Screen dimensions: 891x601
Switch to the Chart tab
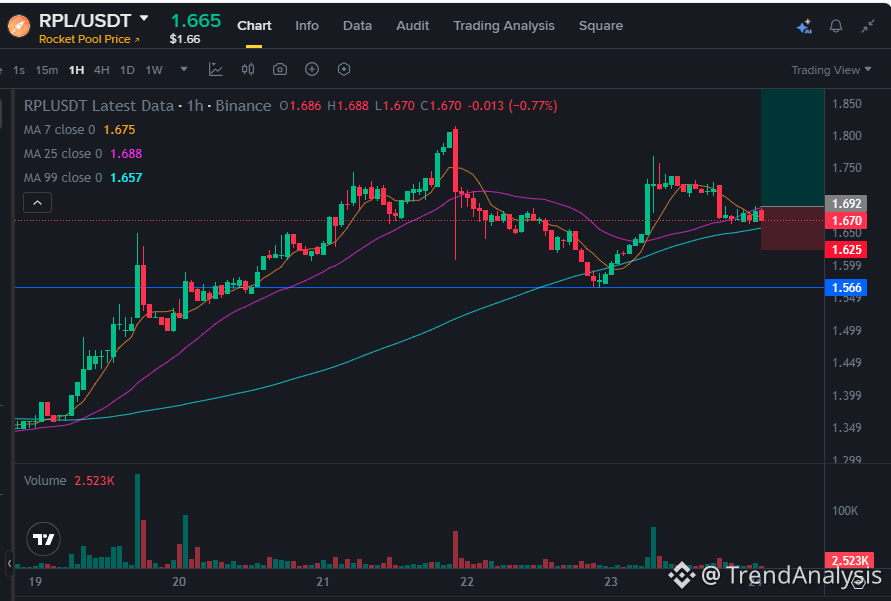coord(254,26)
